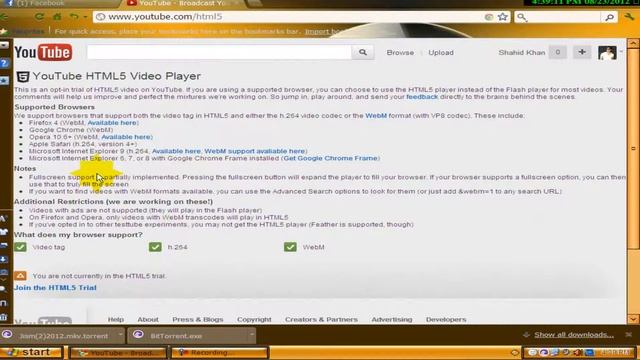Open the search engine dropdown in browser search box

tap(522, 17)
